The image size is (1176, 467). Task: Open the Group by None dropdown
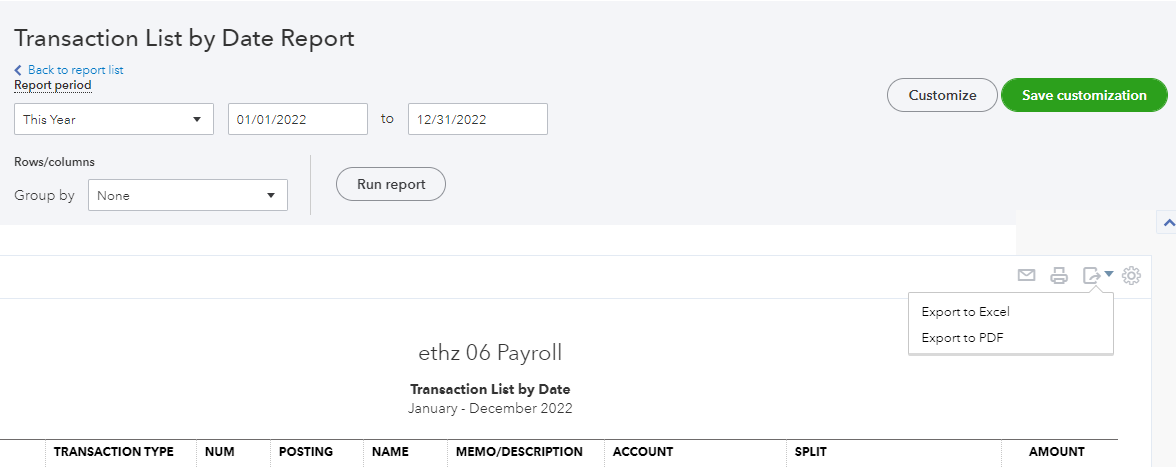188,195
